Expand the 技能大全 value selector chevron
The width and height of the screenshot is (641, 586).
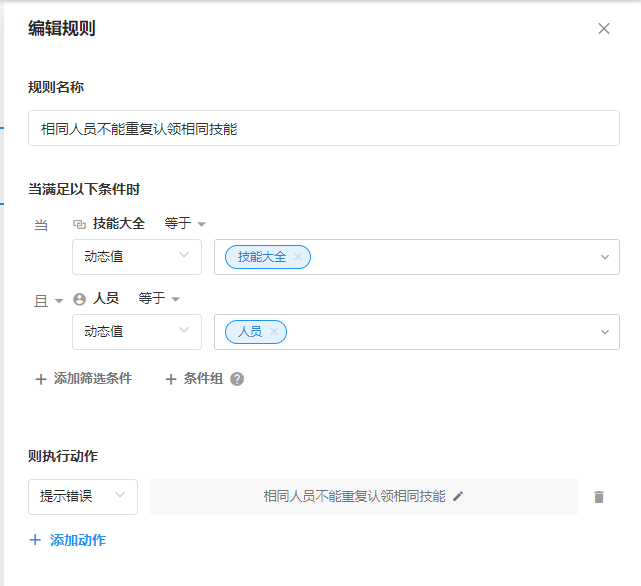(x=604, y=257)
